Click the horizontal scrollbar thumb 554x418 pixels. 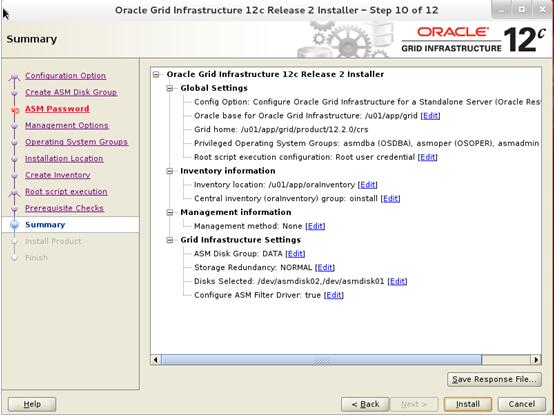321,360
